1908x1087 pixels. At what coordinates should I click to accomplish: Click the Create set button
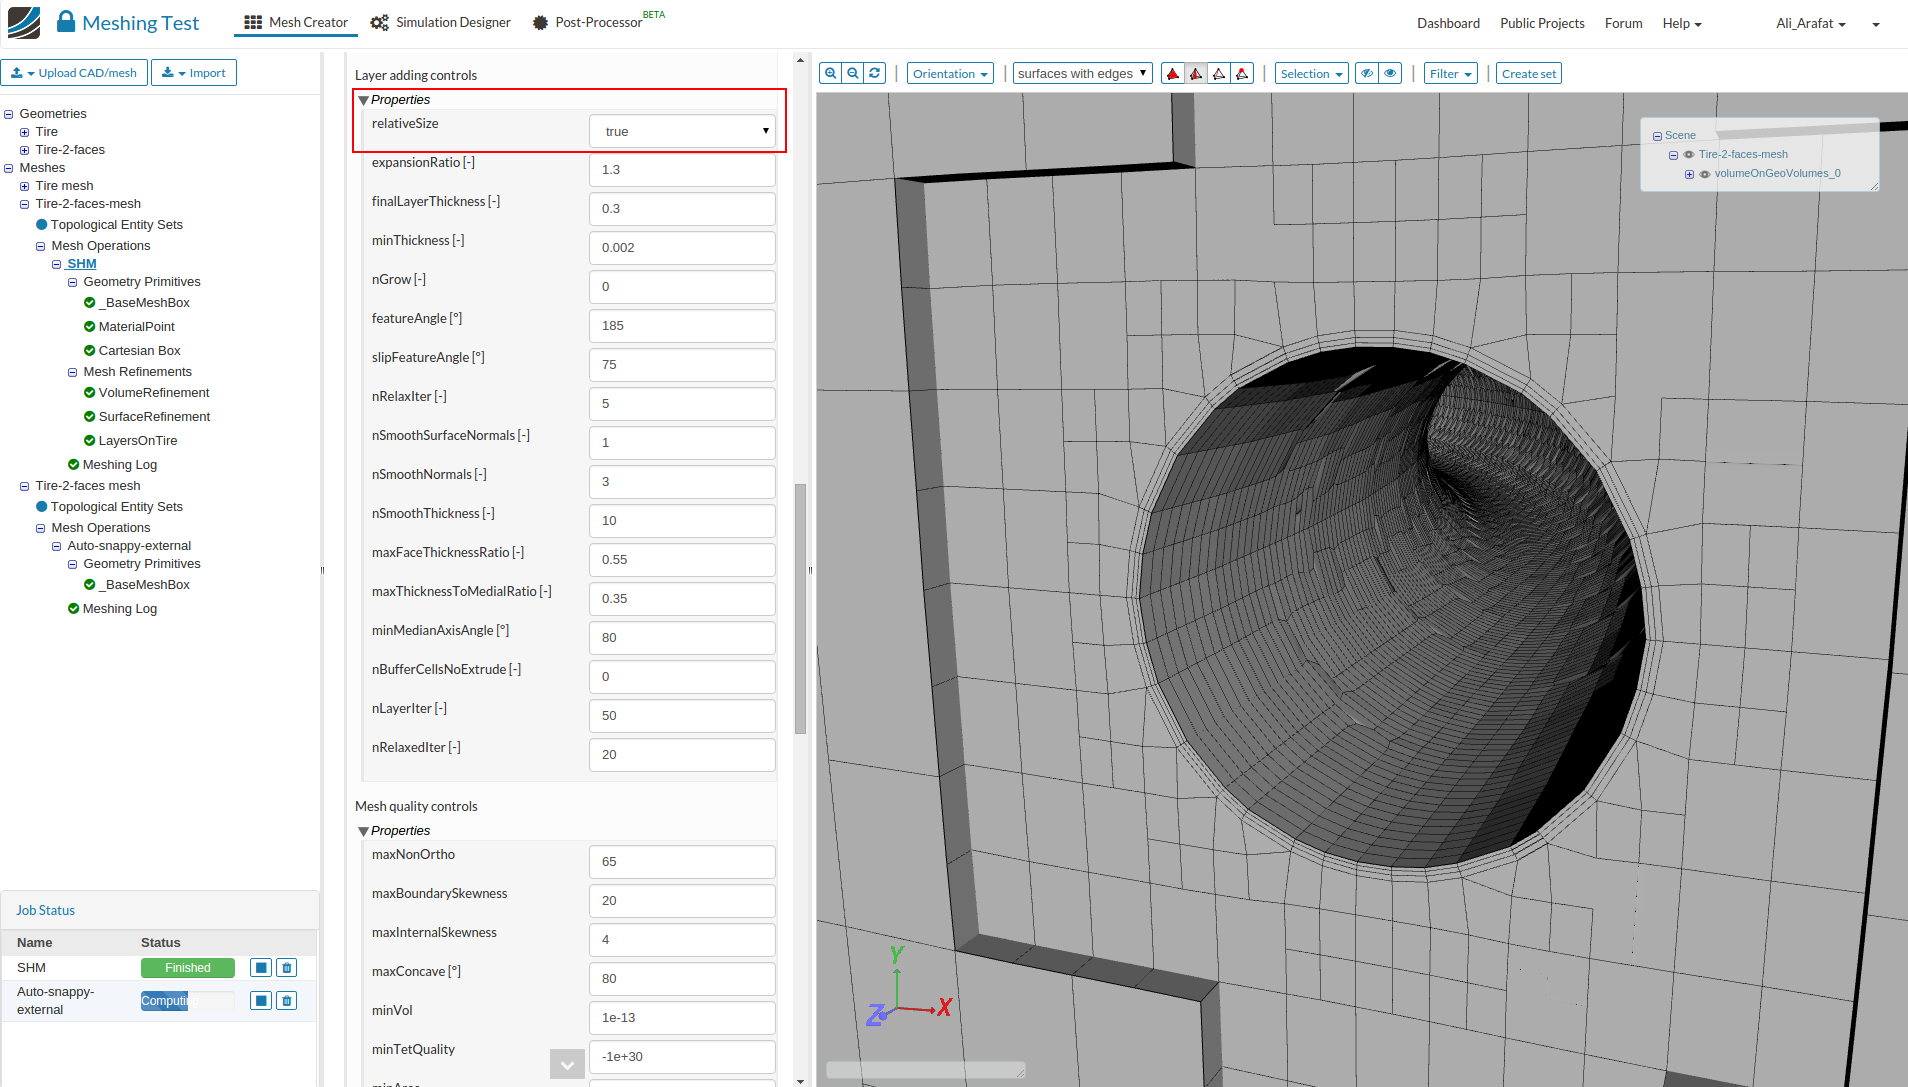click(1528, 74)
